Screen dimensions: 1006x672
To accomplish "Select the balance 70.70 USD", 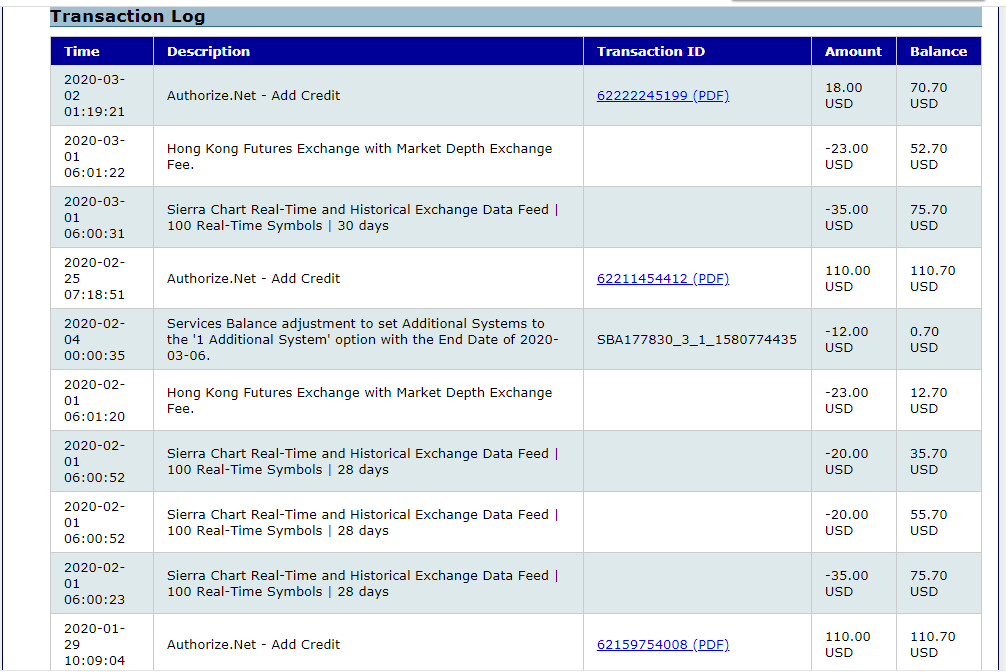I will click(928, 96).
